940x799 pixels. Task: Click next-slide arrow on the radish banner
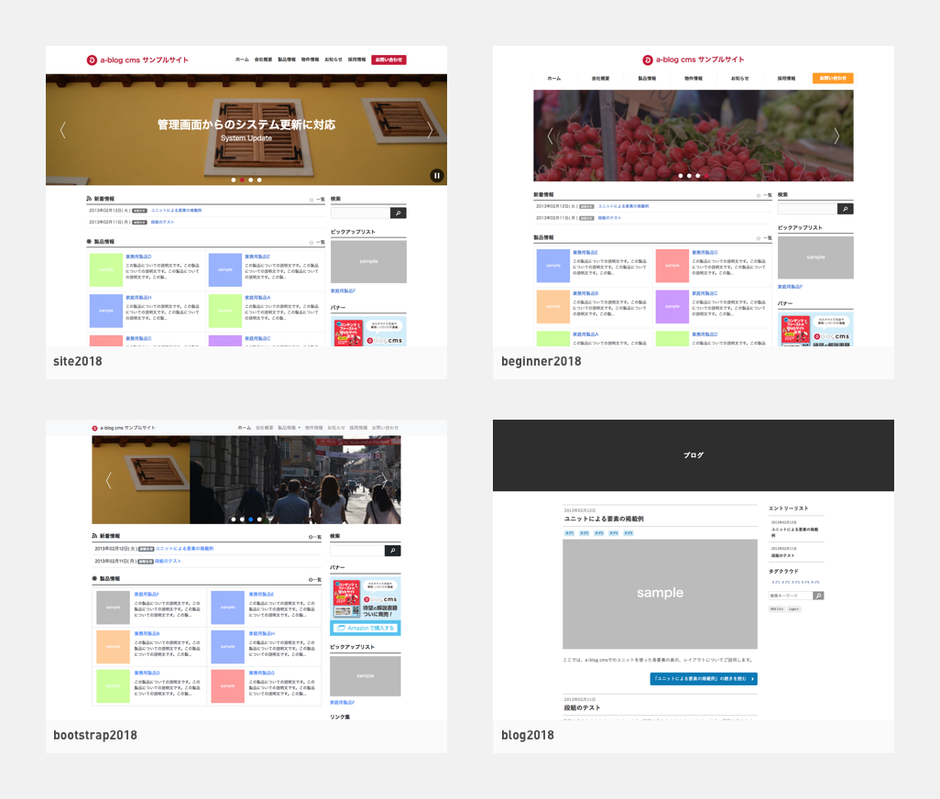pyautogui.click(x=837, y=136)
